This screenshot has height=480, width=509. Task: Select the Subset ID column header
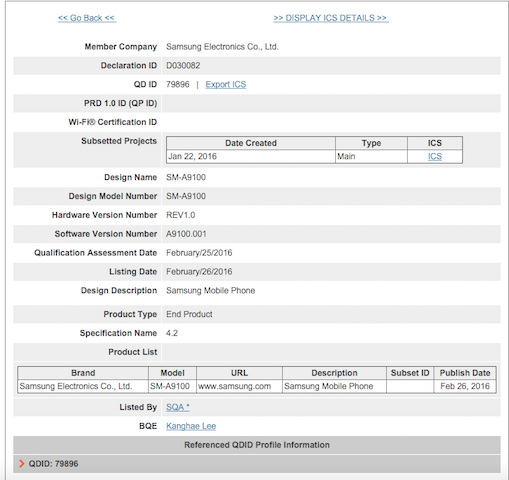[x=410, y=373]
